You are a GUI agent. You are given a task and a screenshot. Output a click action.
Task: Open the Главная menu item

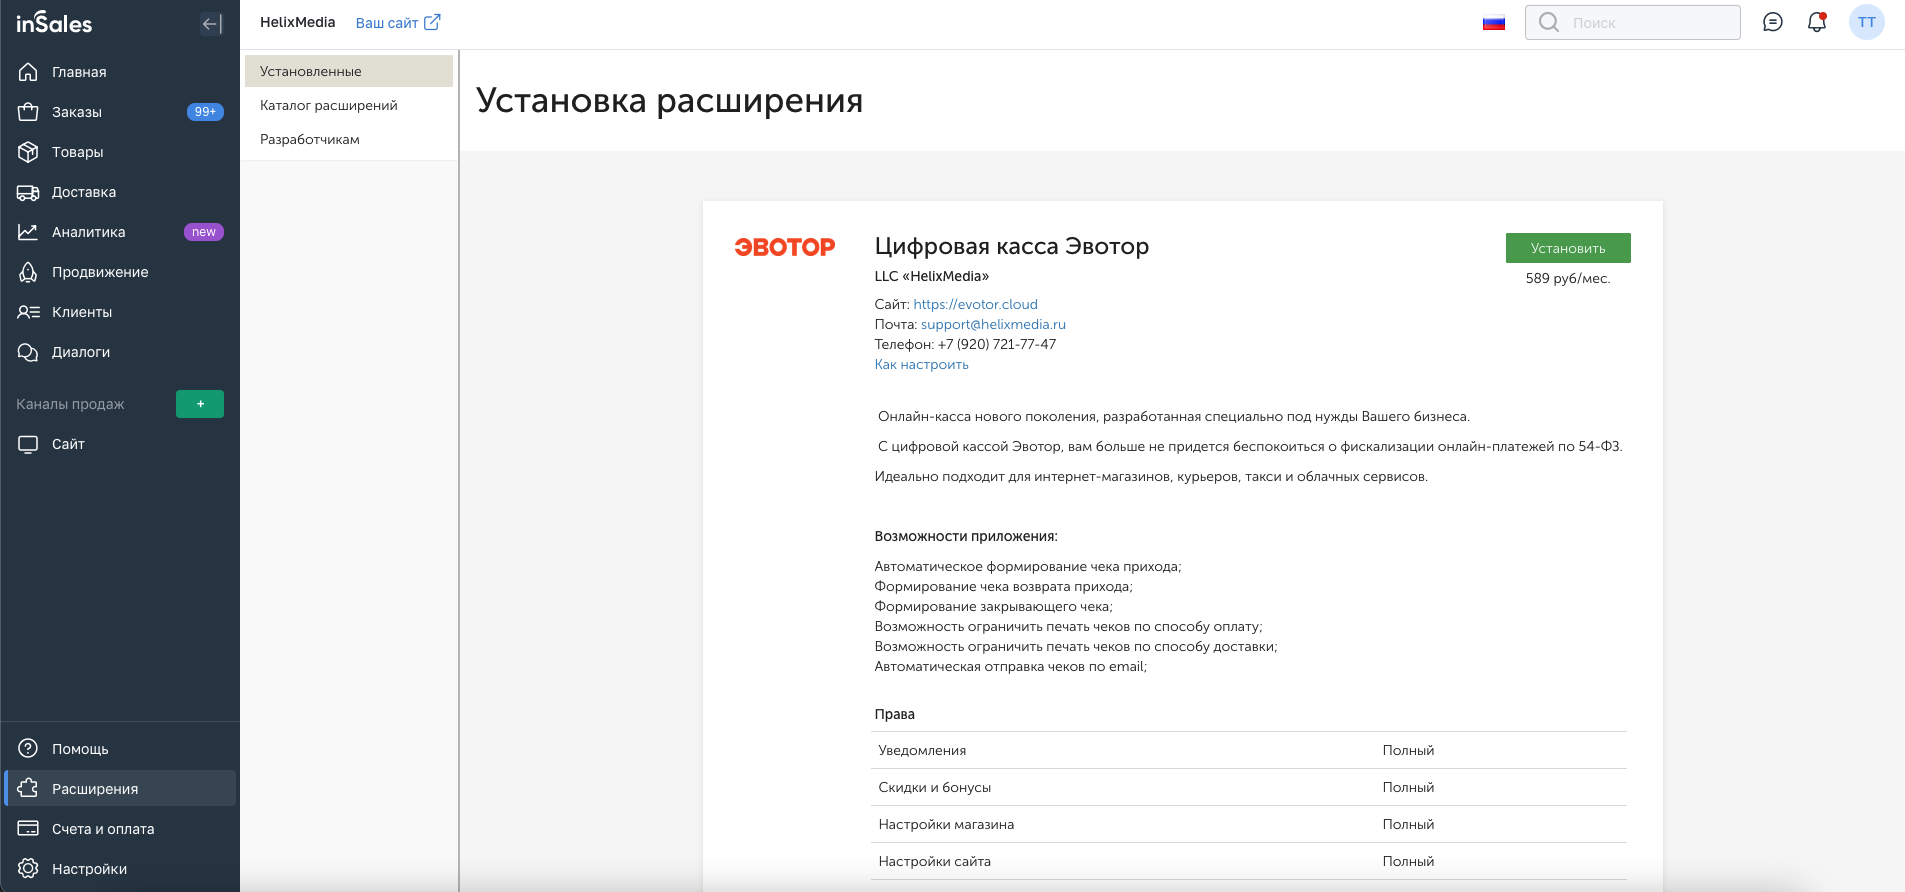tap(120, 72)
